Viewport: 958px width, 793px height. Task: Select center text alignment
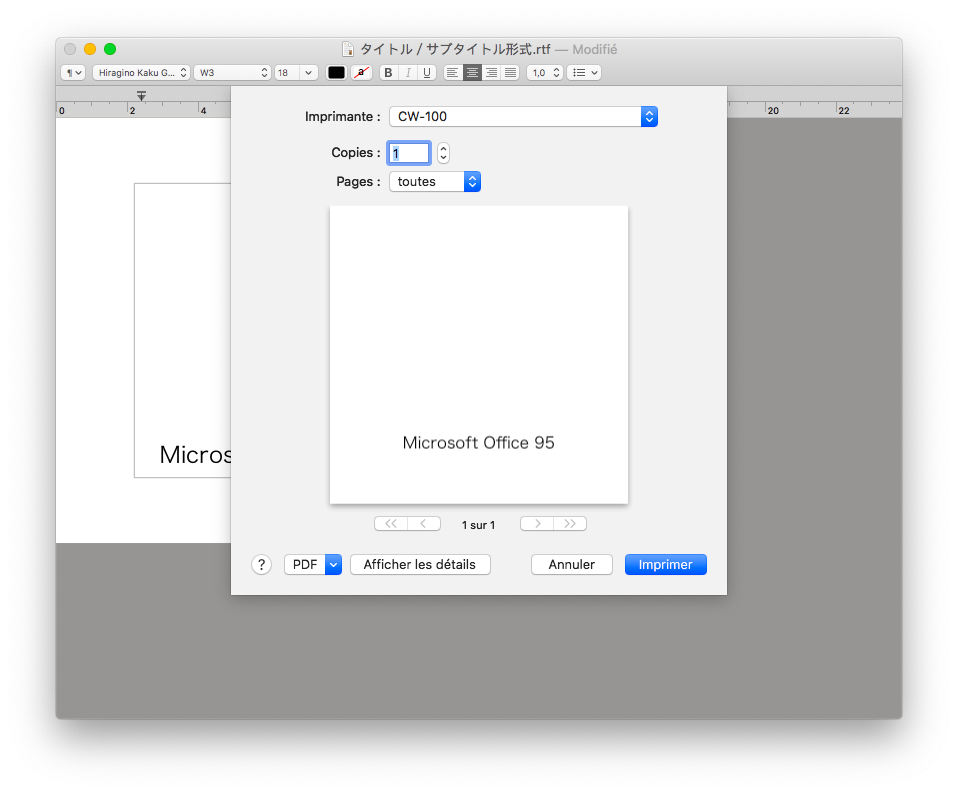coord(472,73)
